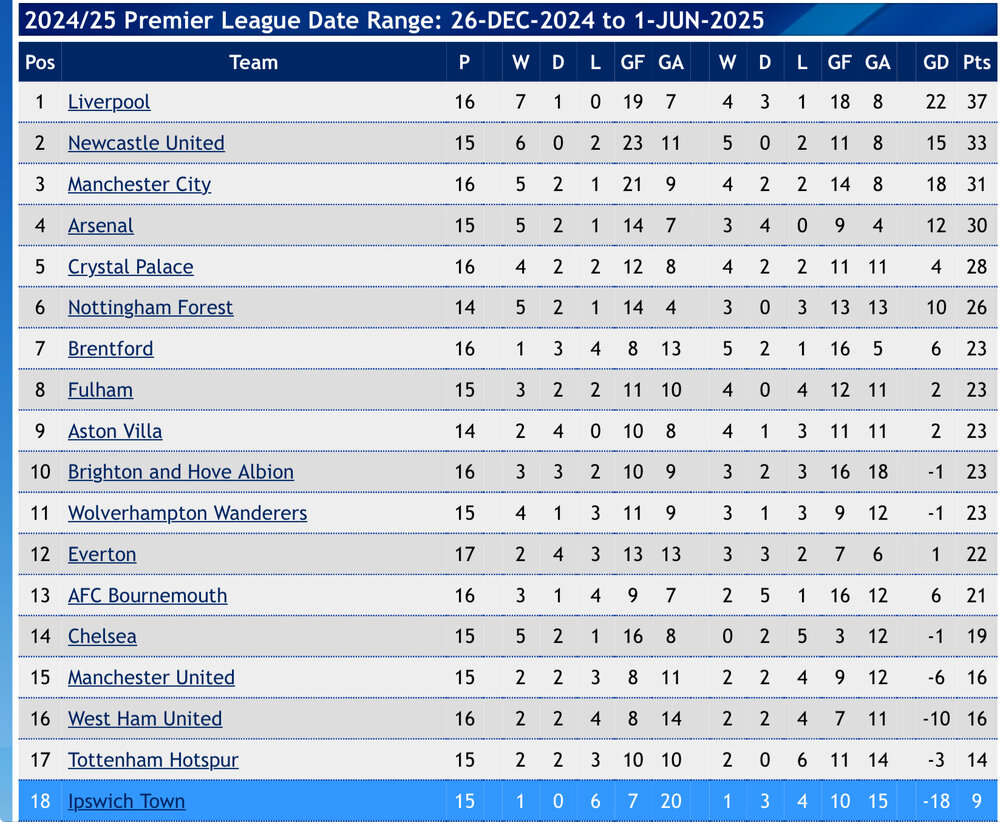Viewport: 1000px width, 822px height.
Task: Select the Aston Villa link
Action: (x=115, y=431)
